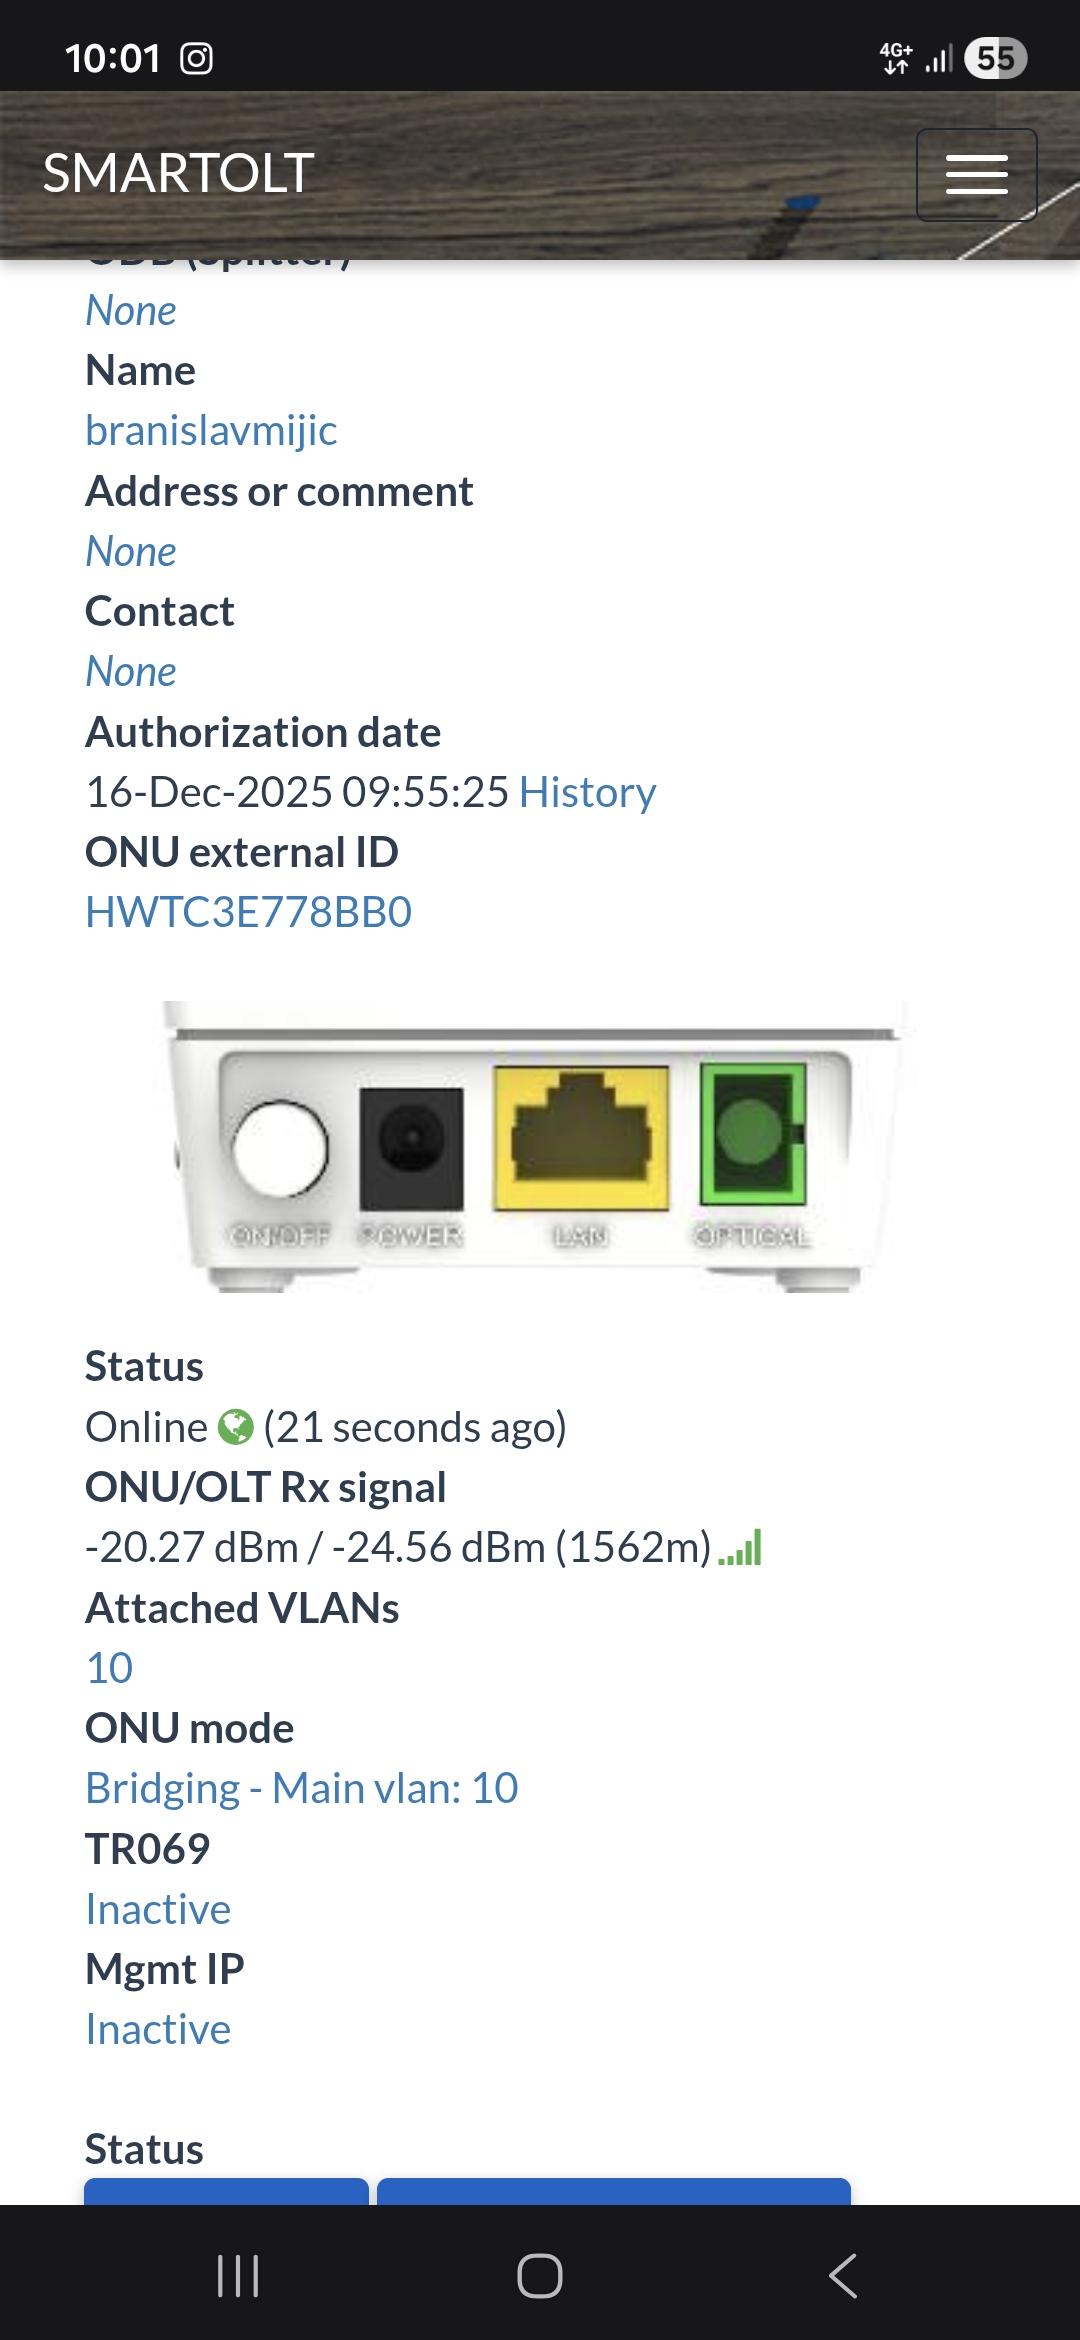
Task: Change ONU mode Bridging - Main vlan: 10
Action: (301, 1788)
